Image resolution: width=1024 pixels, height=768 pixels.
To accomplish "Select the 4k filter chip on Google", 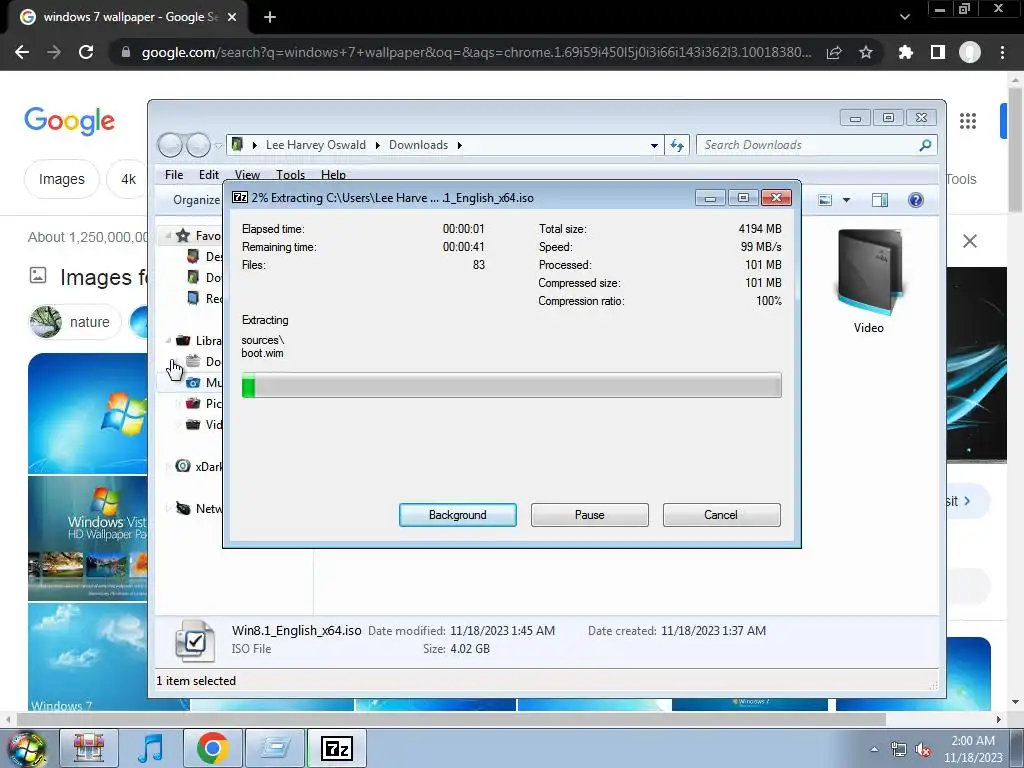I will [x=128, y=179].
